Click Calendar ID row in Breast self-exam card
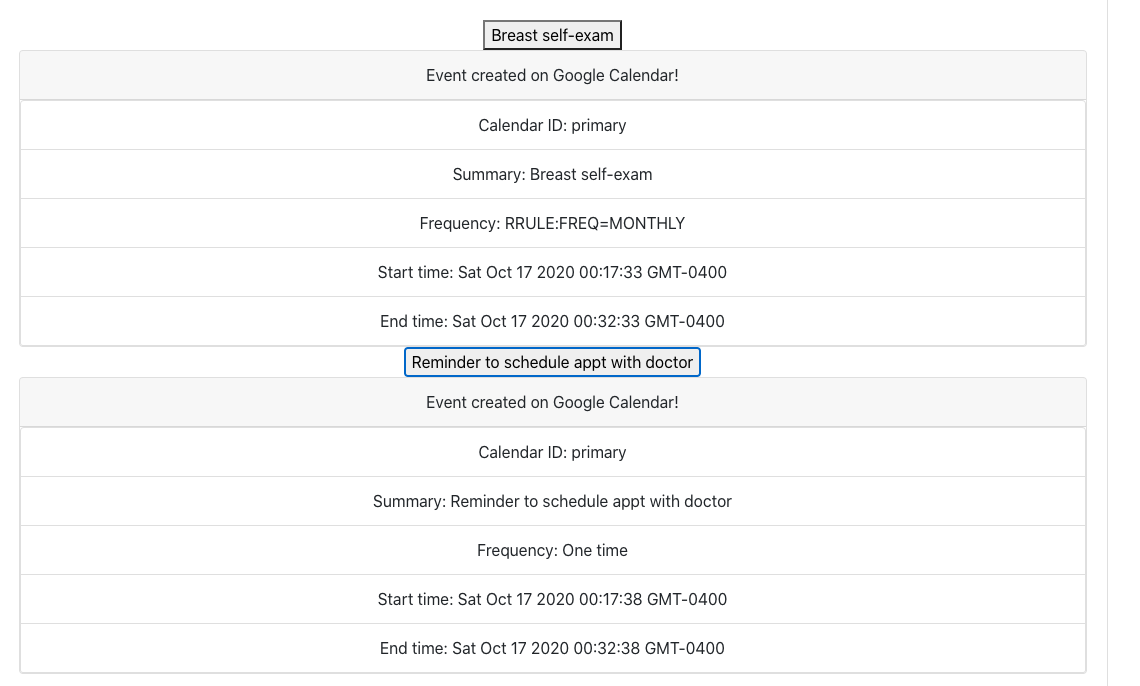The width and height of the screenshot is (1140, 686). (x=552, y=125)
